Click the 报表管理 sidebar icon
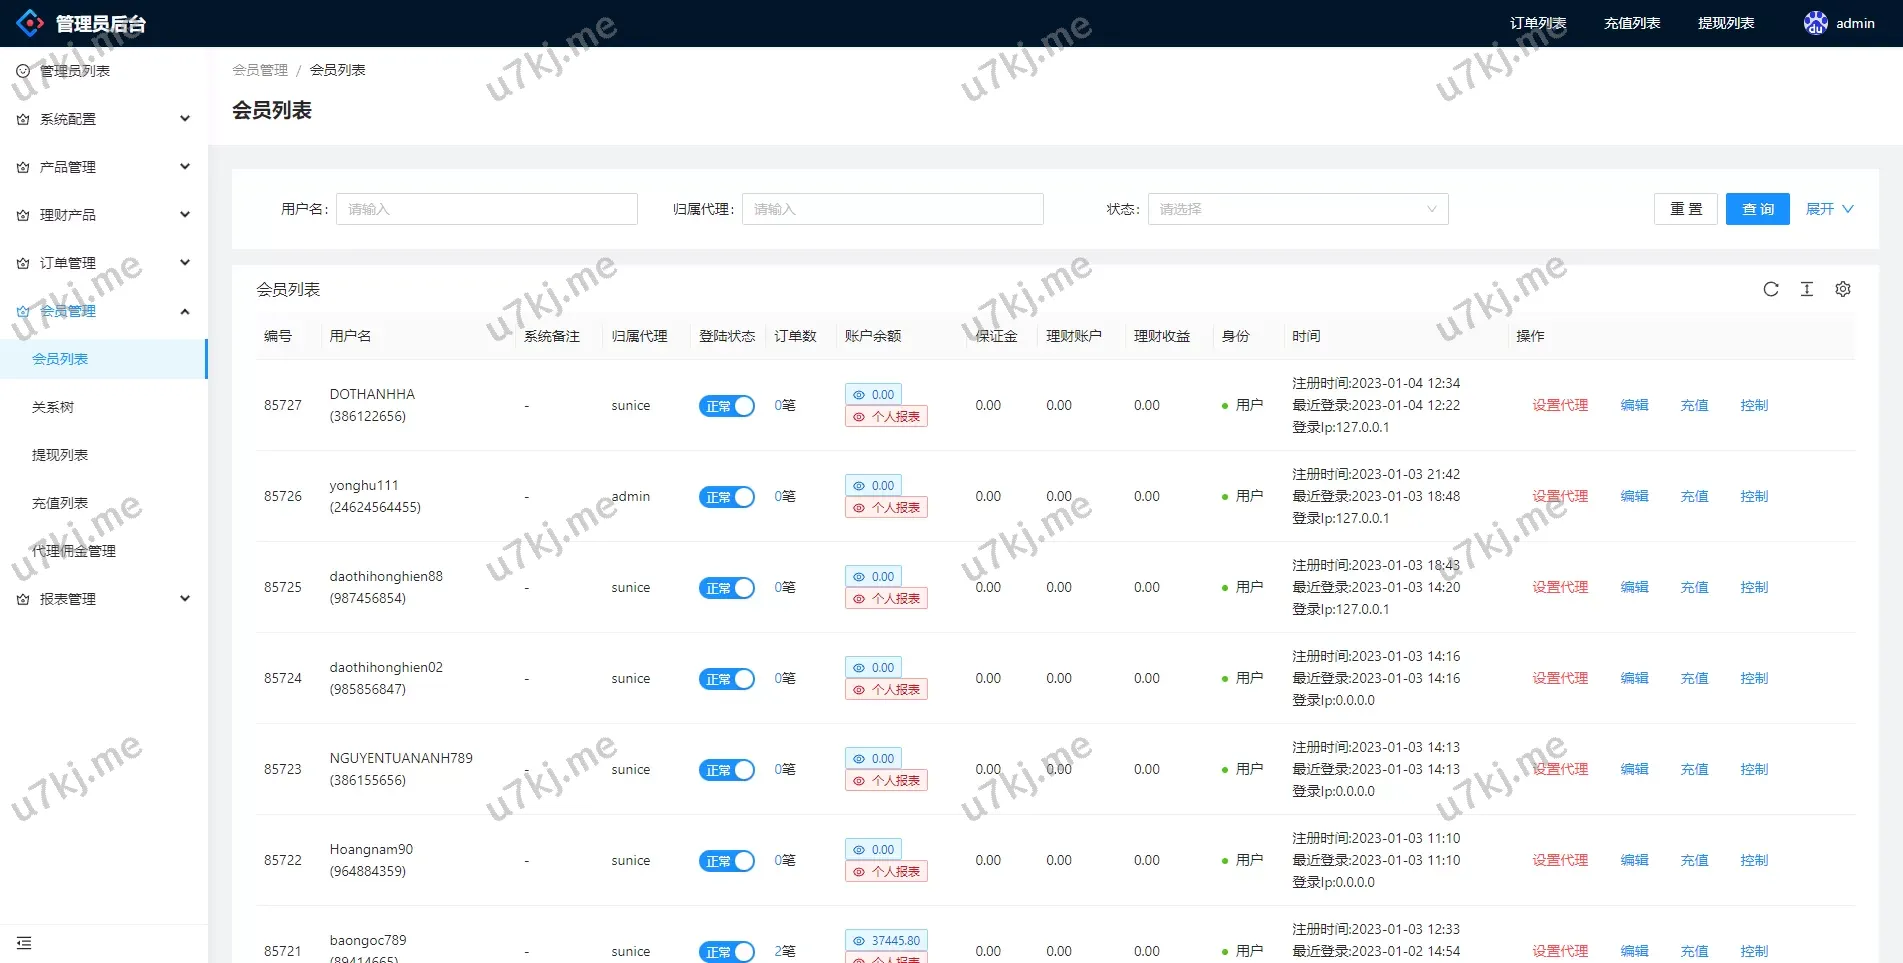 [21, 599]
